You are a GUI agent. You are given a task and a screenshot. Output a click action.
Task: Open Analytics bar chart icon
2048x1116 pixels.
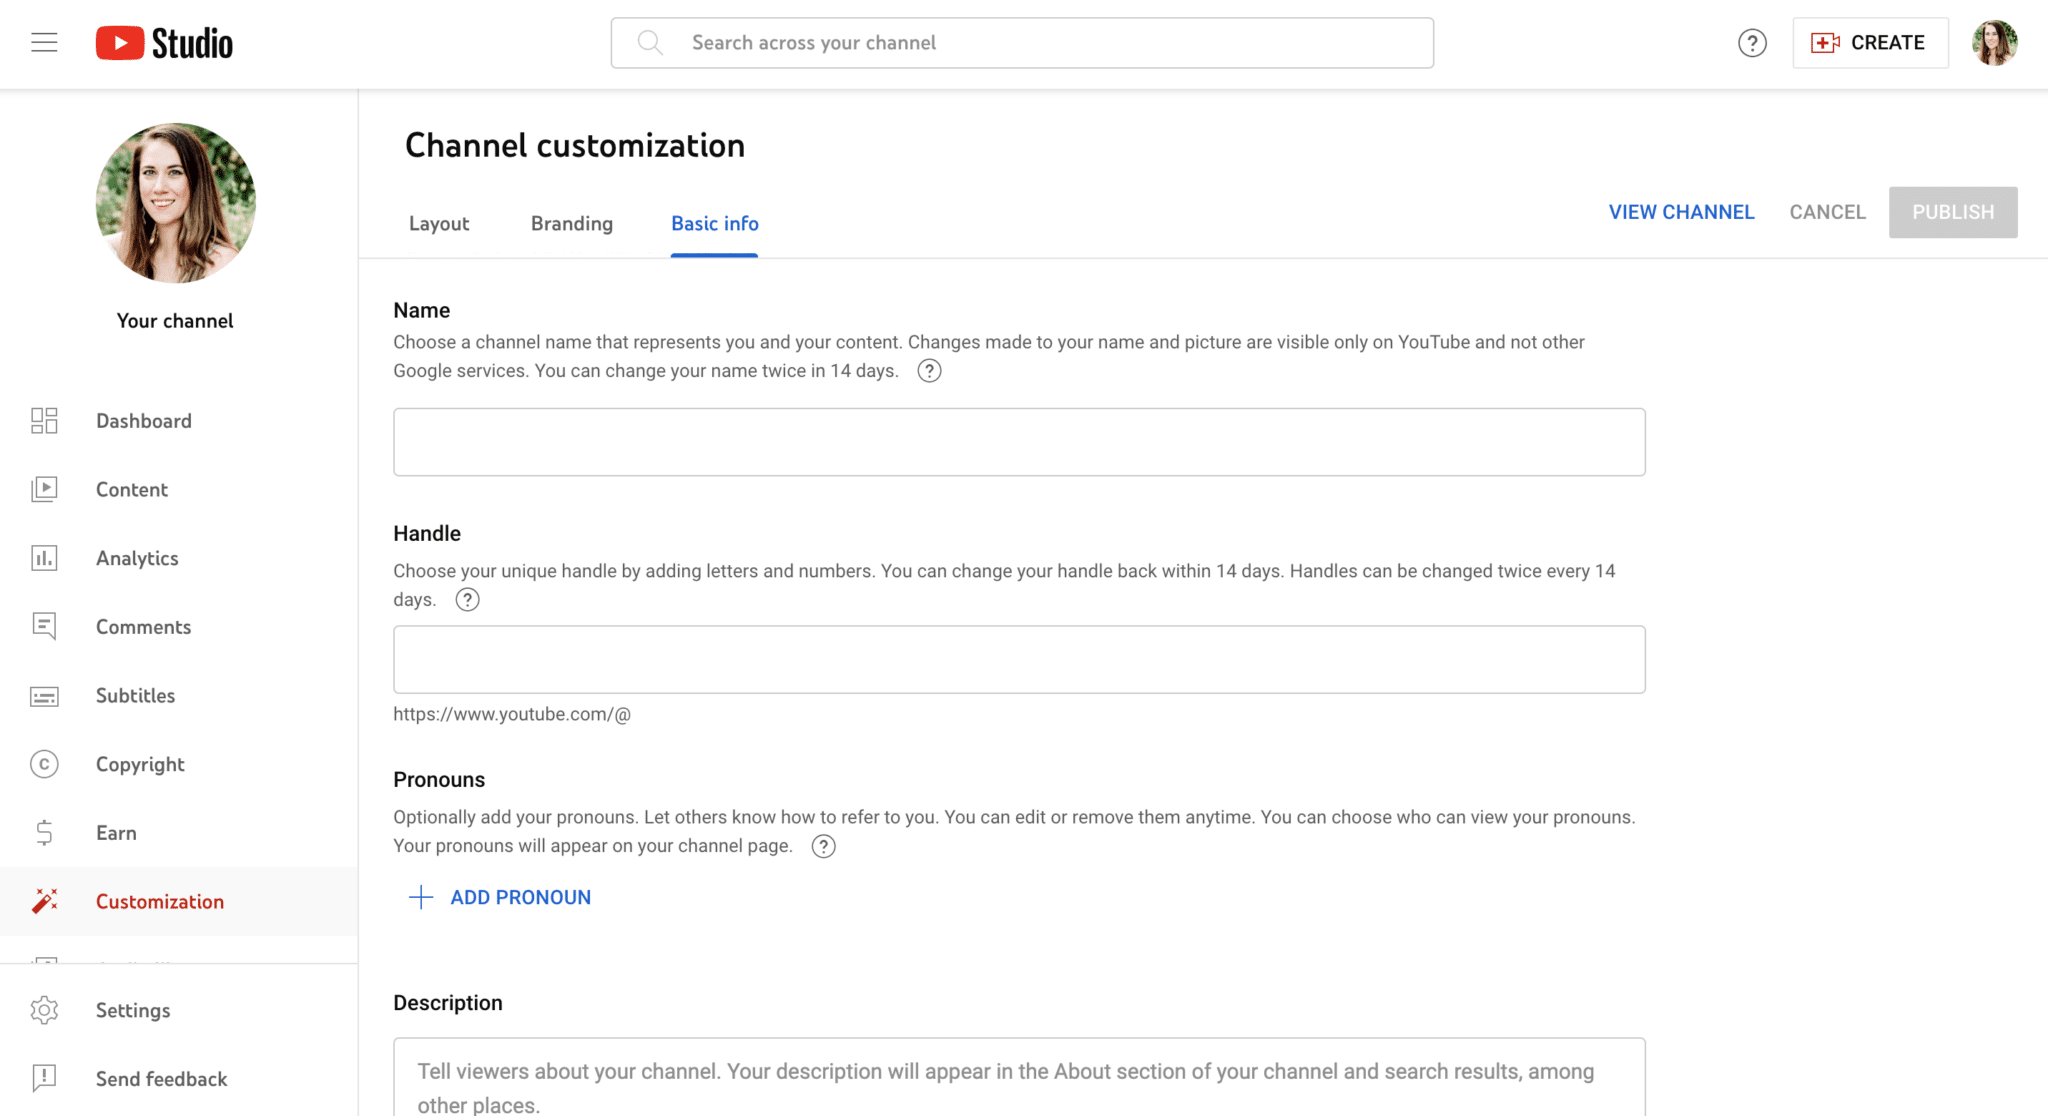(x=44, y=558)
